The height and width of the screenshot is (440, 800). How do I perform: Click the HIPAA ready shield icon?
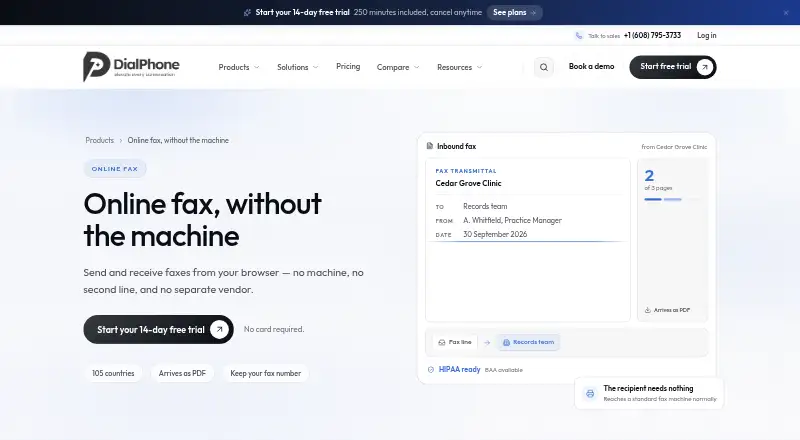431,370
